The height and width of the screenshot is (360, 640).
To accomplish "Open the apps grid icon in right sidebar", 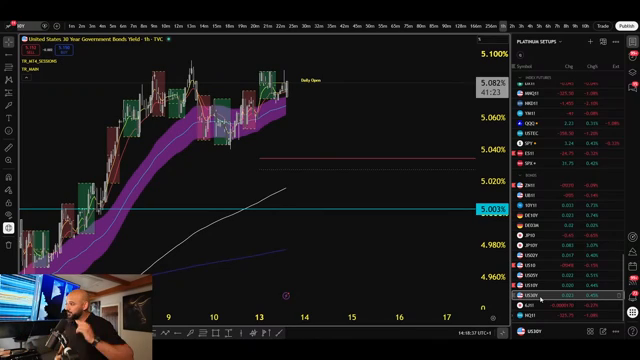I will point(632,312).
